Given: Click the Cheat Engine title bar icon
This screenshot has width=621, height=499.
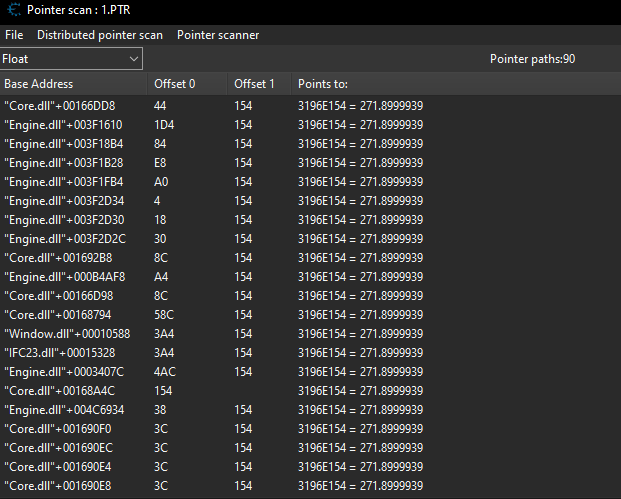Looking at the screenshot, I should 12,9.
